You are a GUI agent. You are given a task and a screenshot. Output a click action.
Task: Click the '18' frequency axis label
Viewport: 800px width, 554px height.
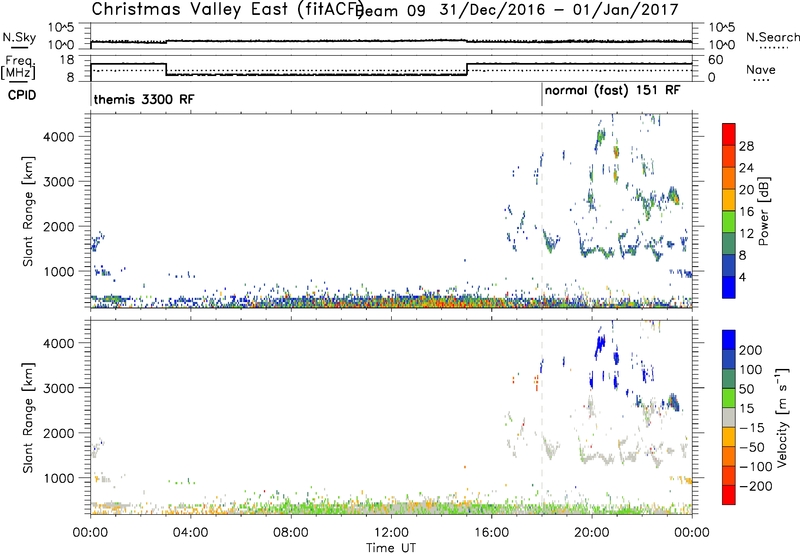66,60
